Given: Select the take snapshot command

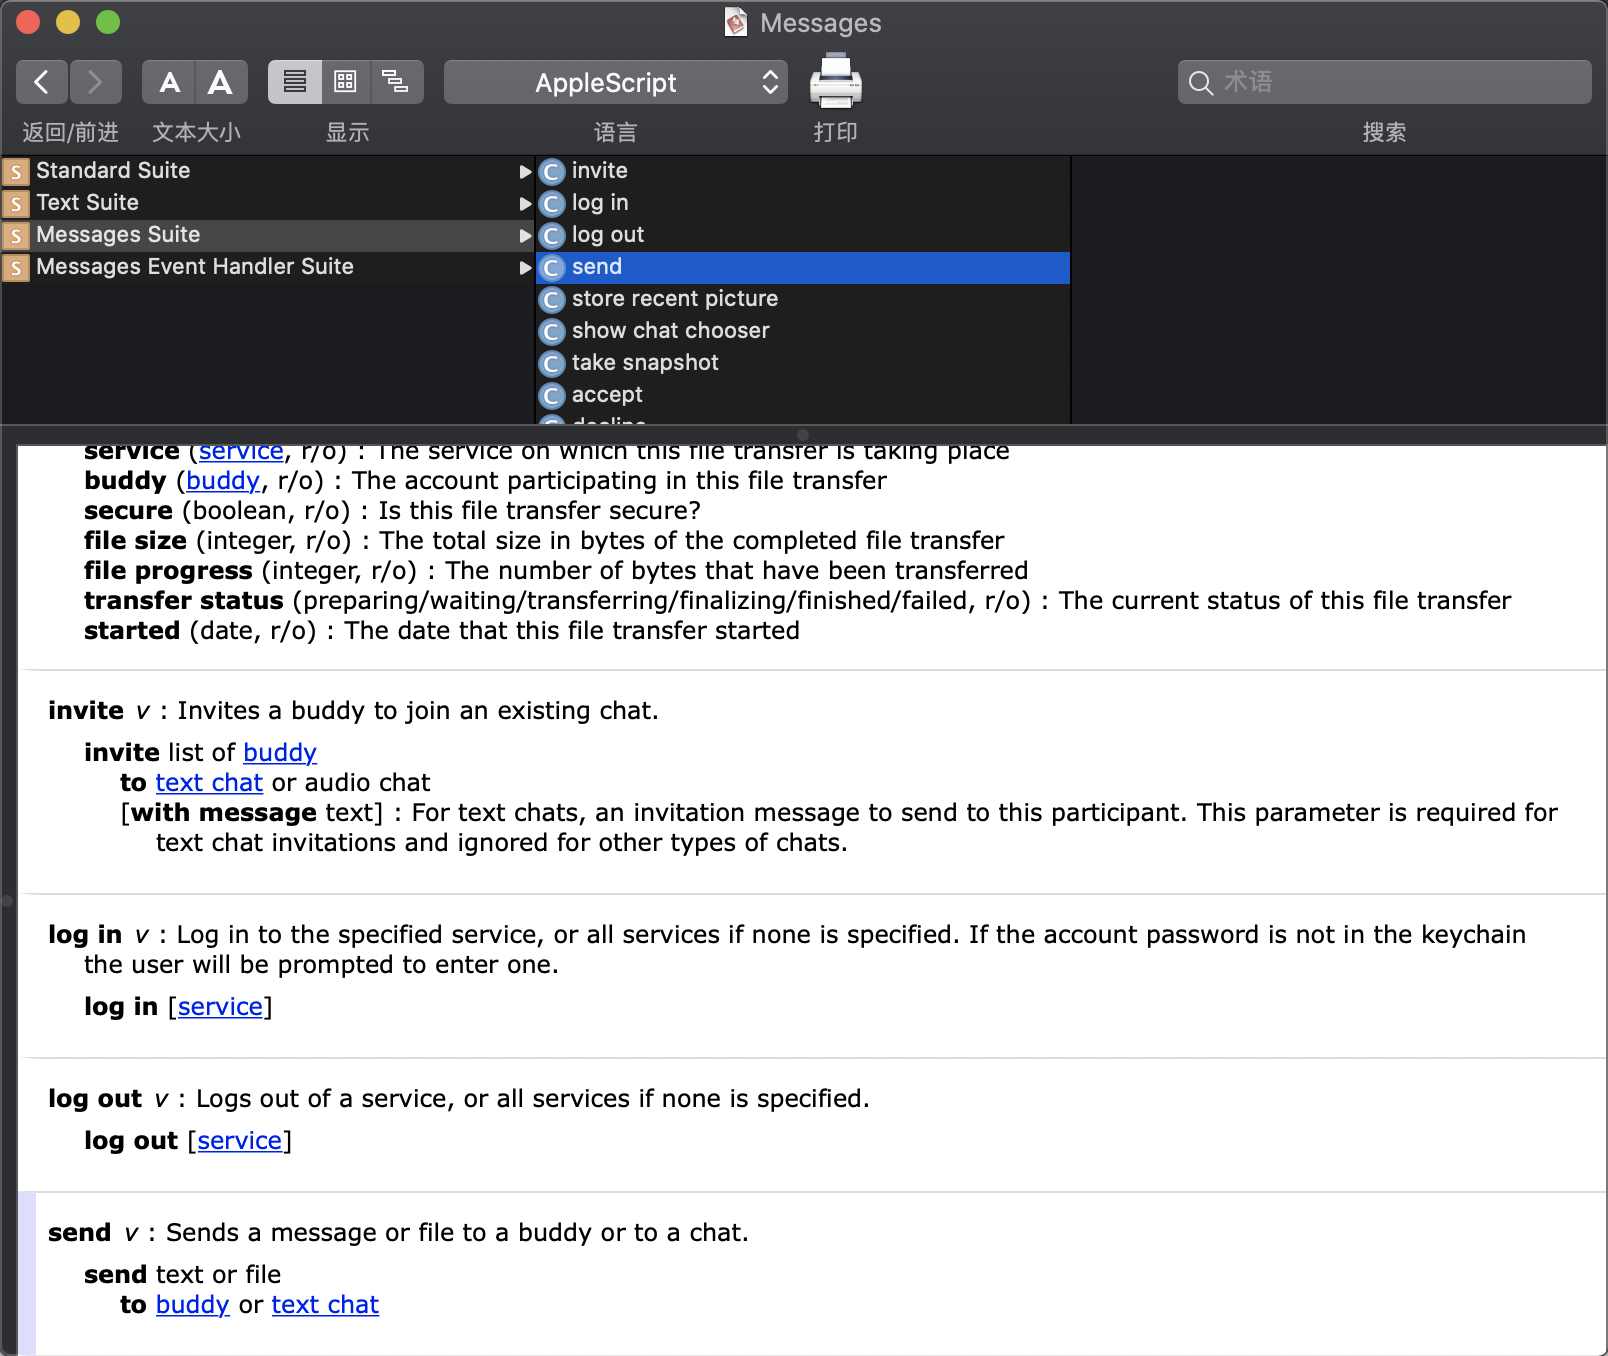Looking at the screenshot, I should coord(803,363).
